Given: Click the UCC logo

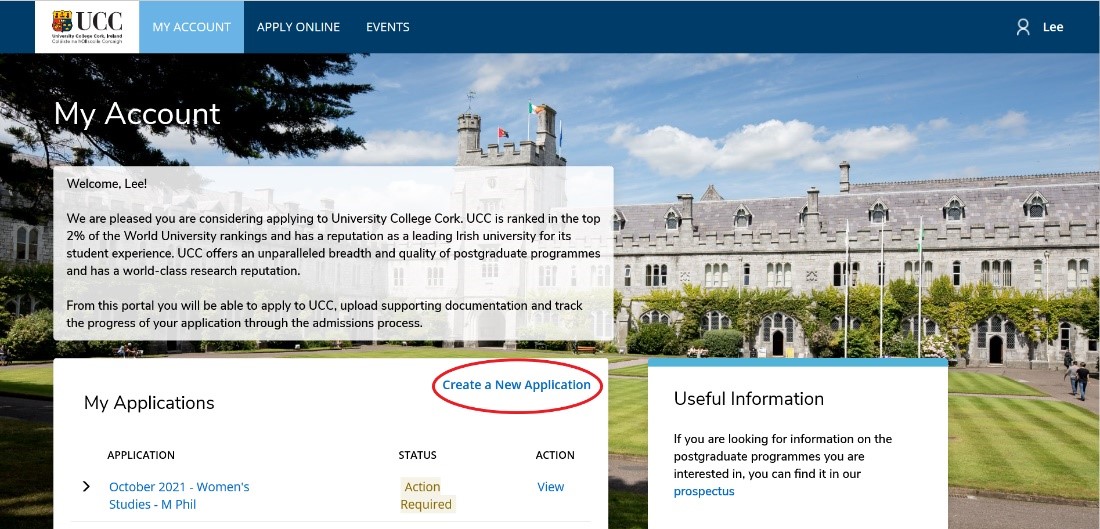Looking at the screenshot, I should pyautogui.click(x=87, y=26).
